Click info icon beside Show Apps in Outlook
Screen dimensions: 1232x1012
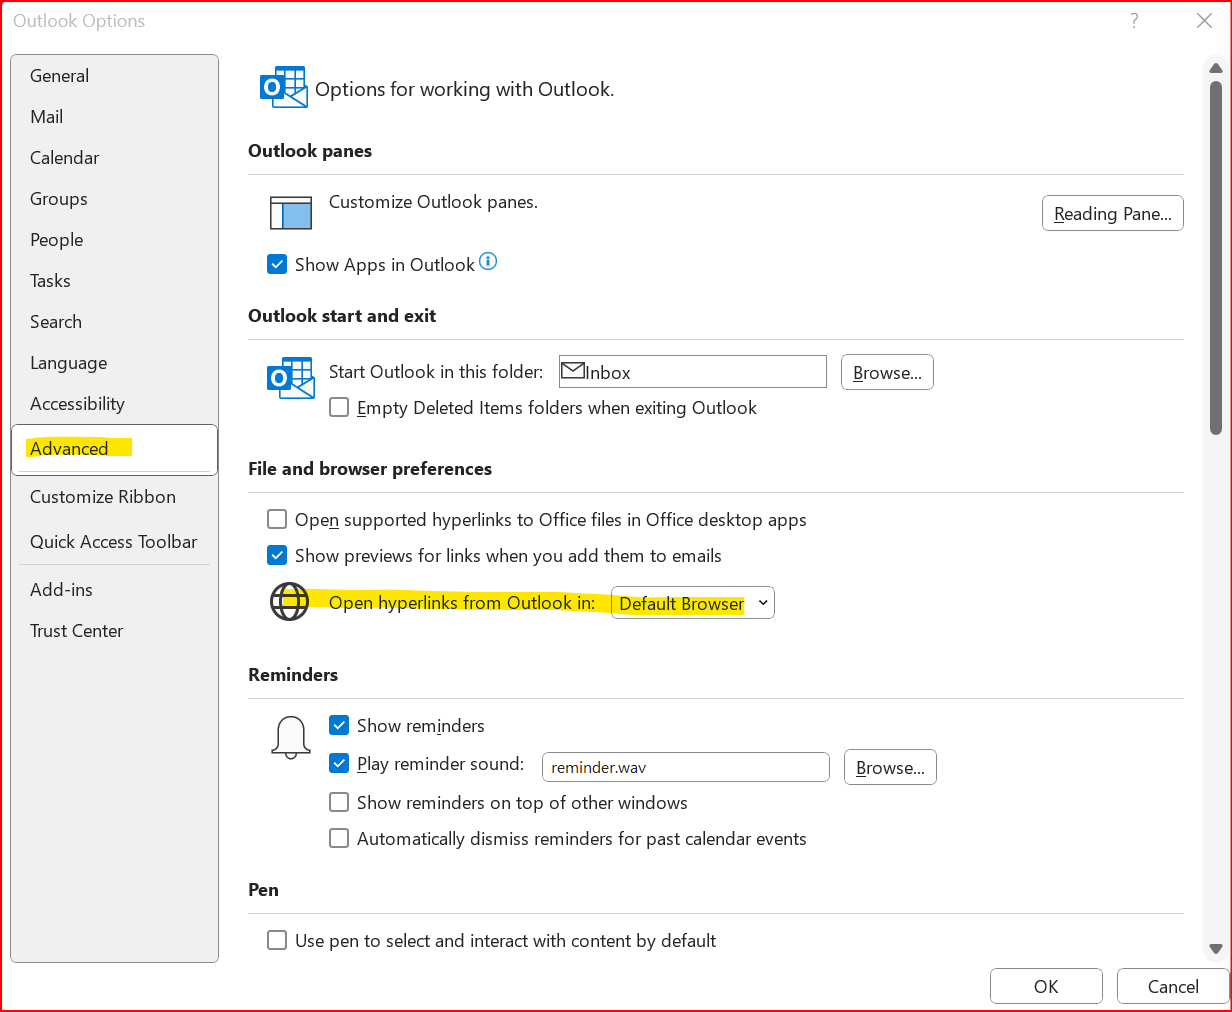488,262
